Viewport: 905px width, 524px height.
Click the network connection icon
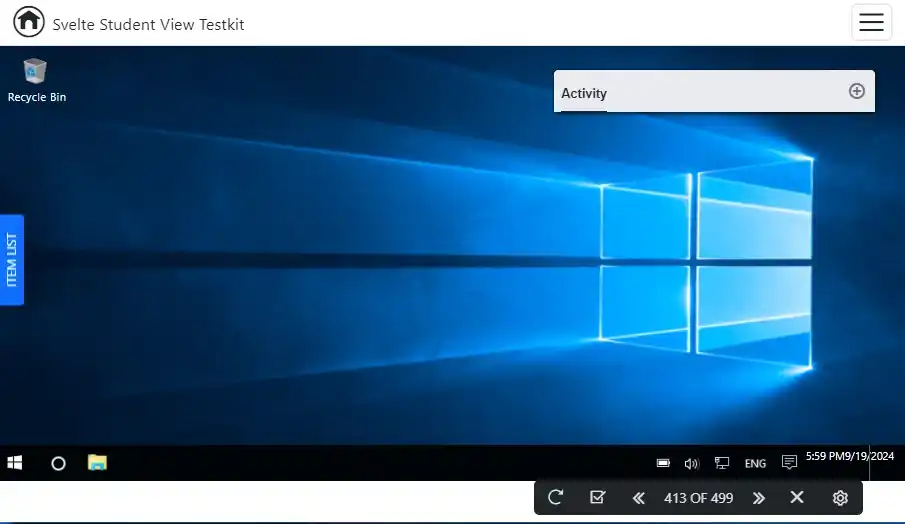point(722,463)
